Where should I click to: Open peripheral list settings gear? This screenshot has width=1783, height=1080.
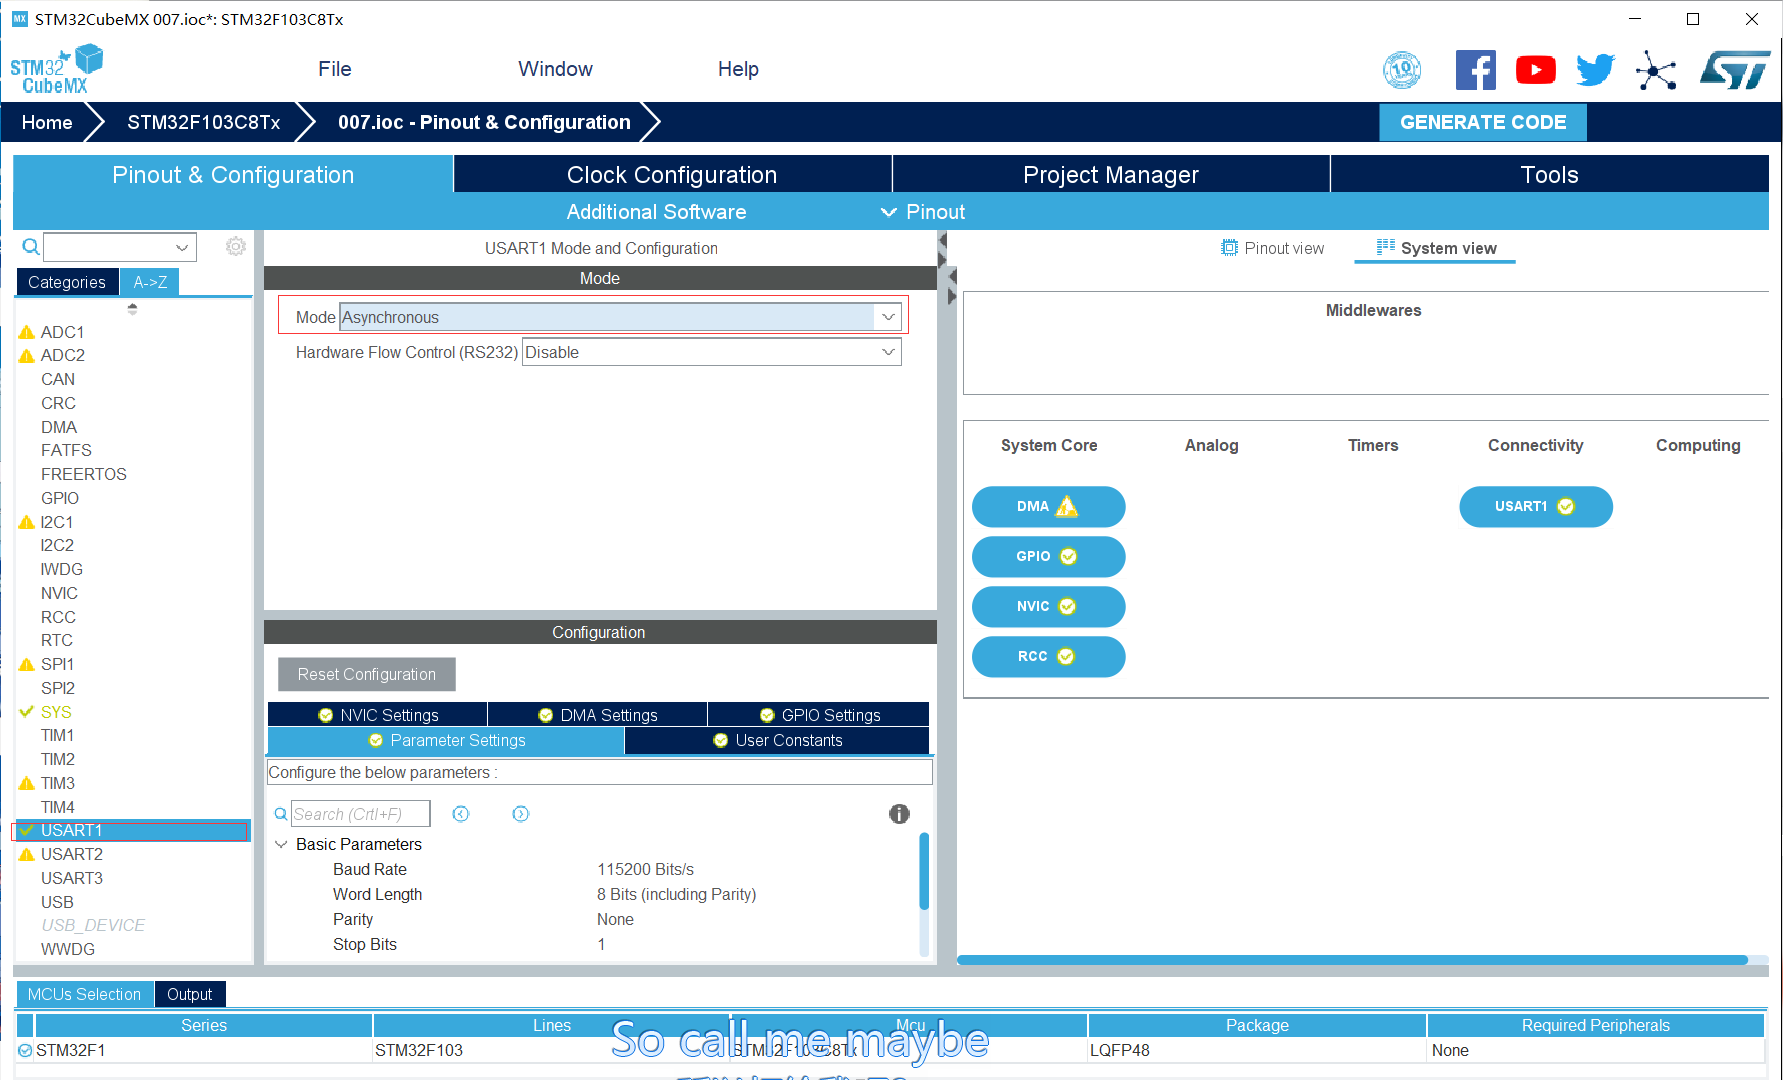[236, 246]
